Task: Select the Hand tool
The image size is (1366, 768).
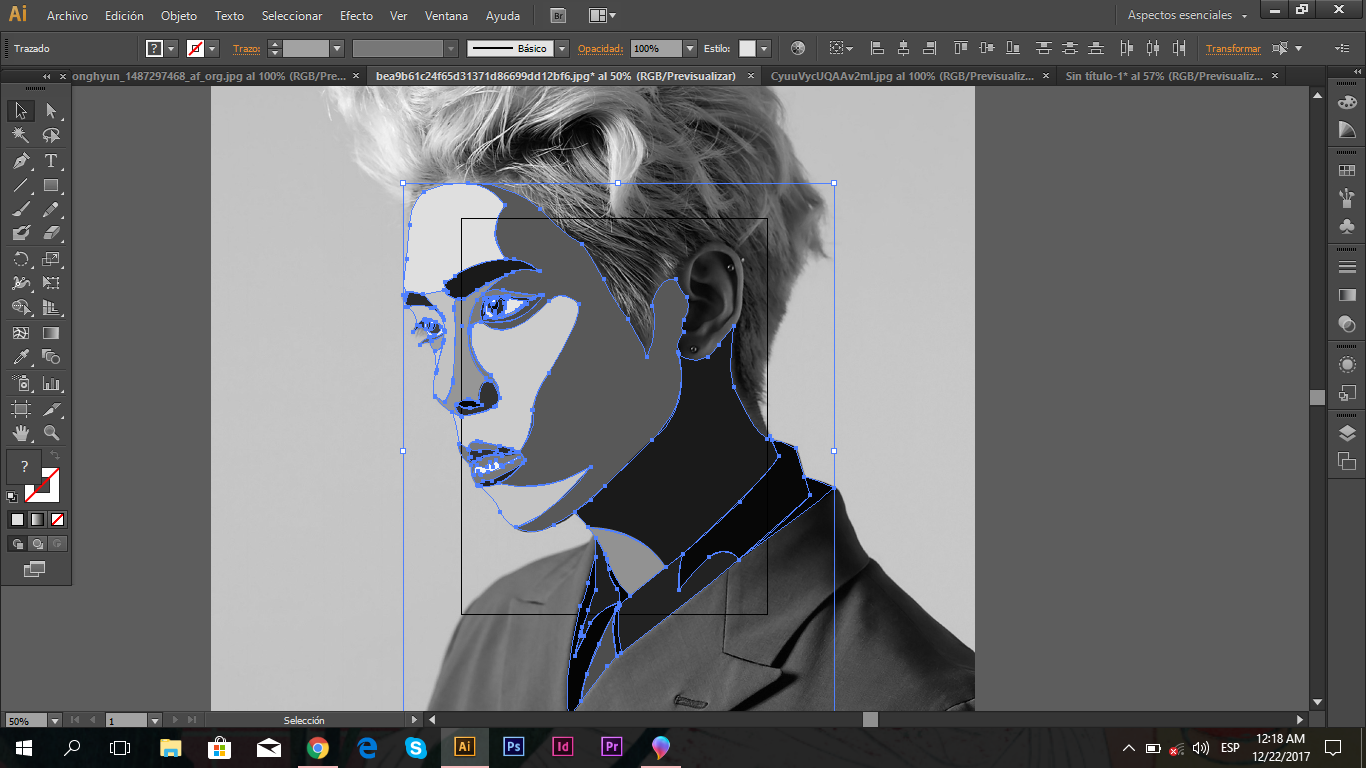Action: [x=21, y=433]
